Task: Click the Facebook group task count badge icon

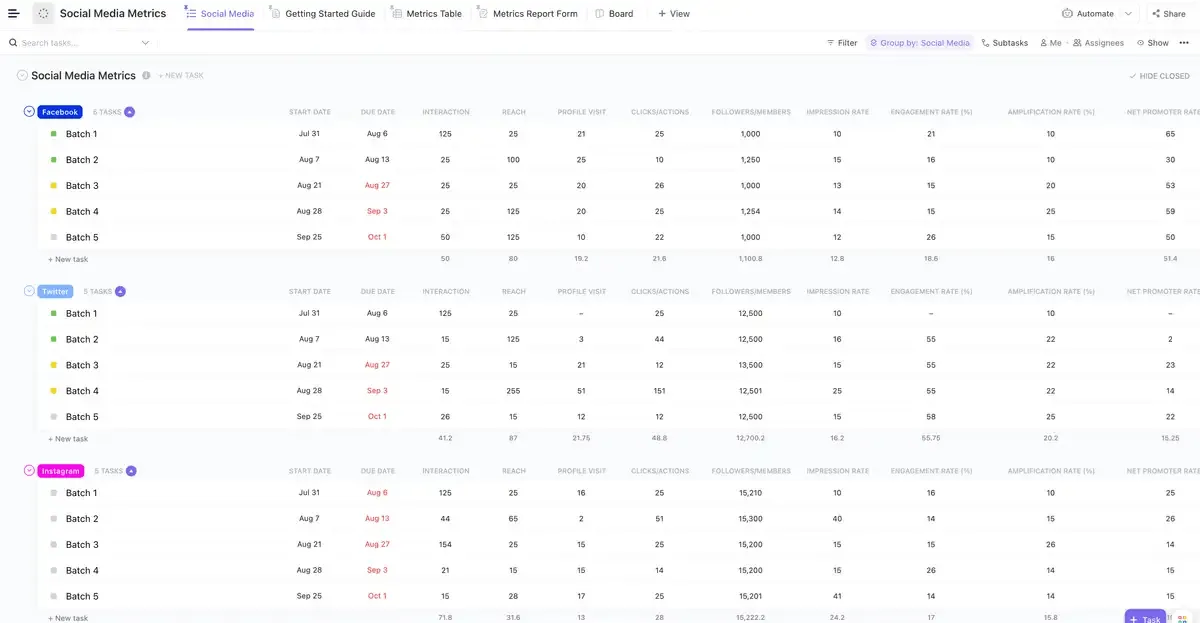Action: (129, 112)
